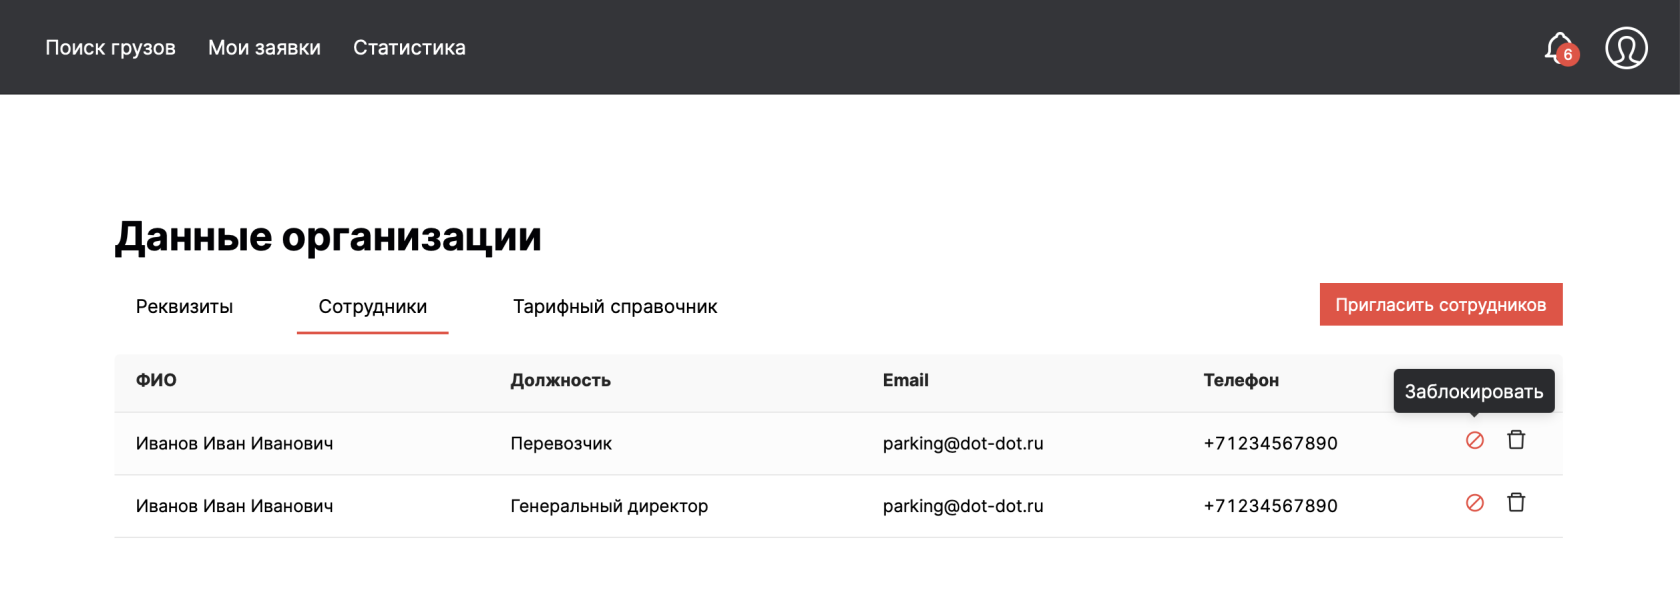Open the notifications bell icon
This screenshot has width=1680, height=590.
[1557, 46]
